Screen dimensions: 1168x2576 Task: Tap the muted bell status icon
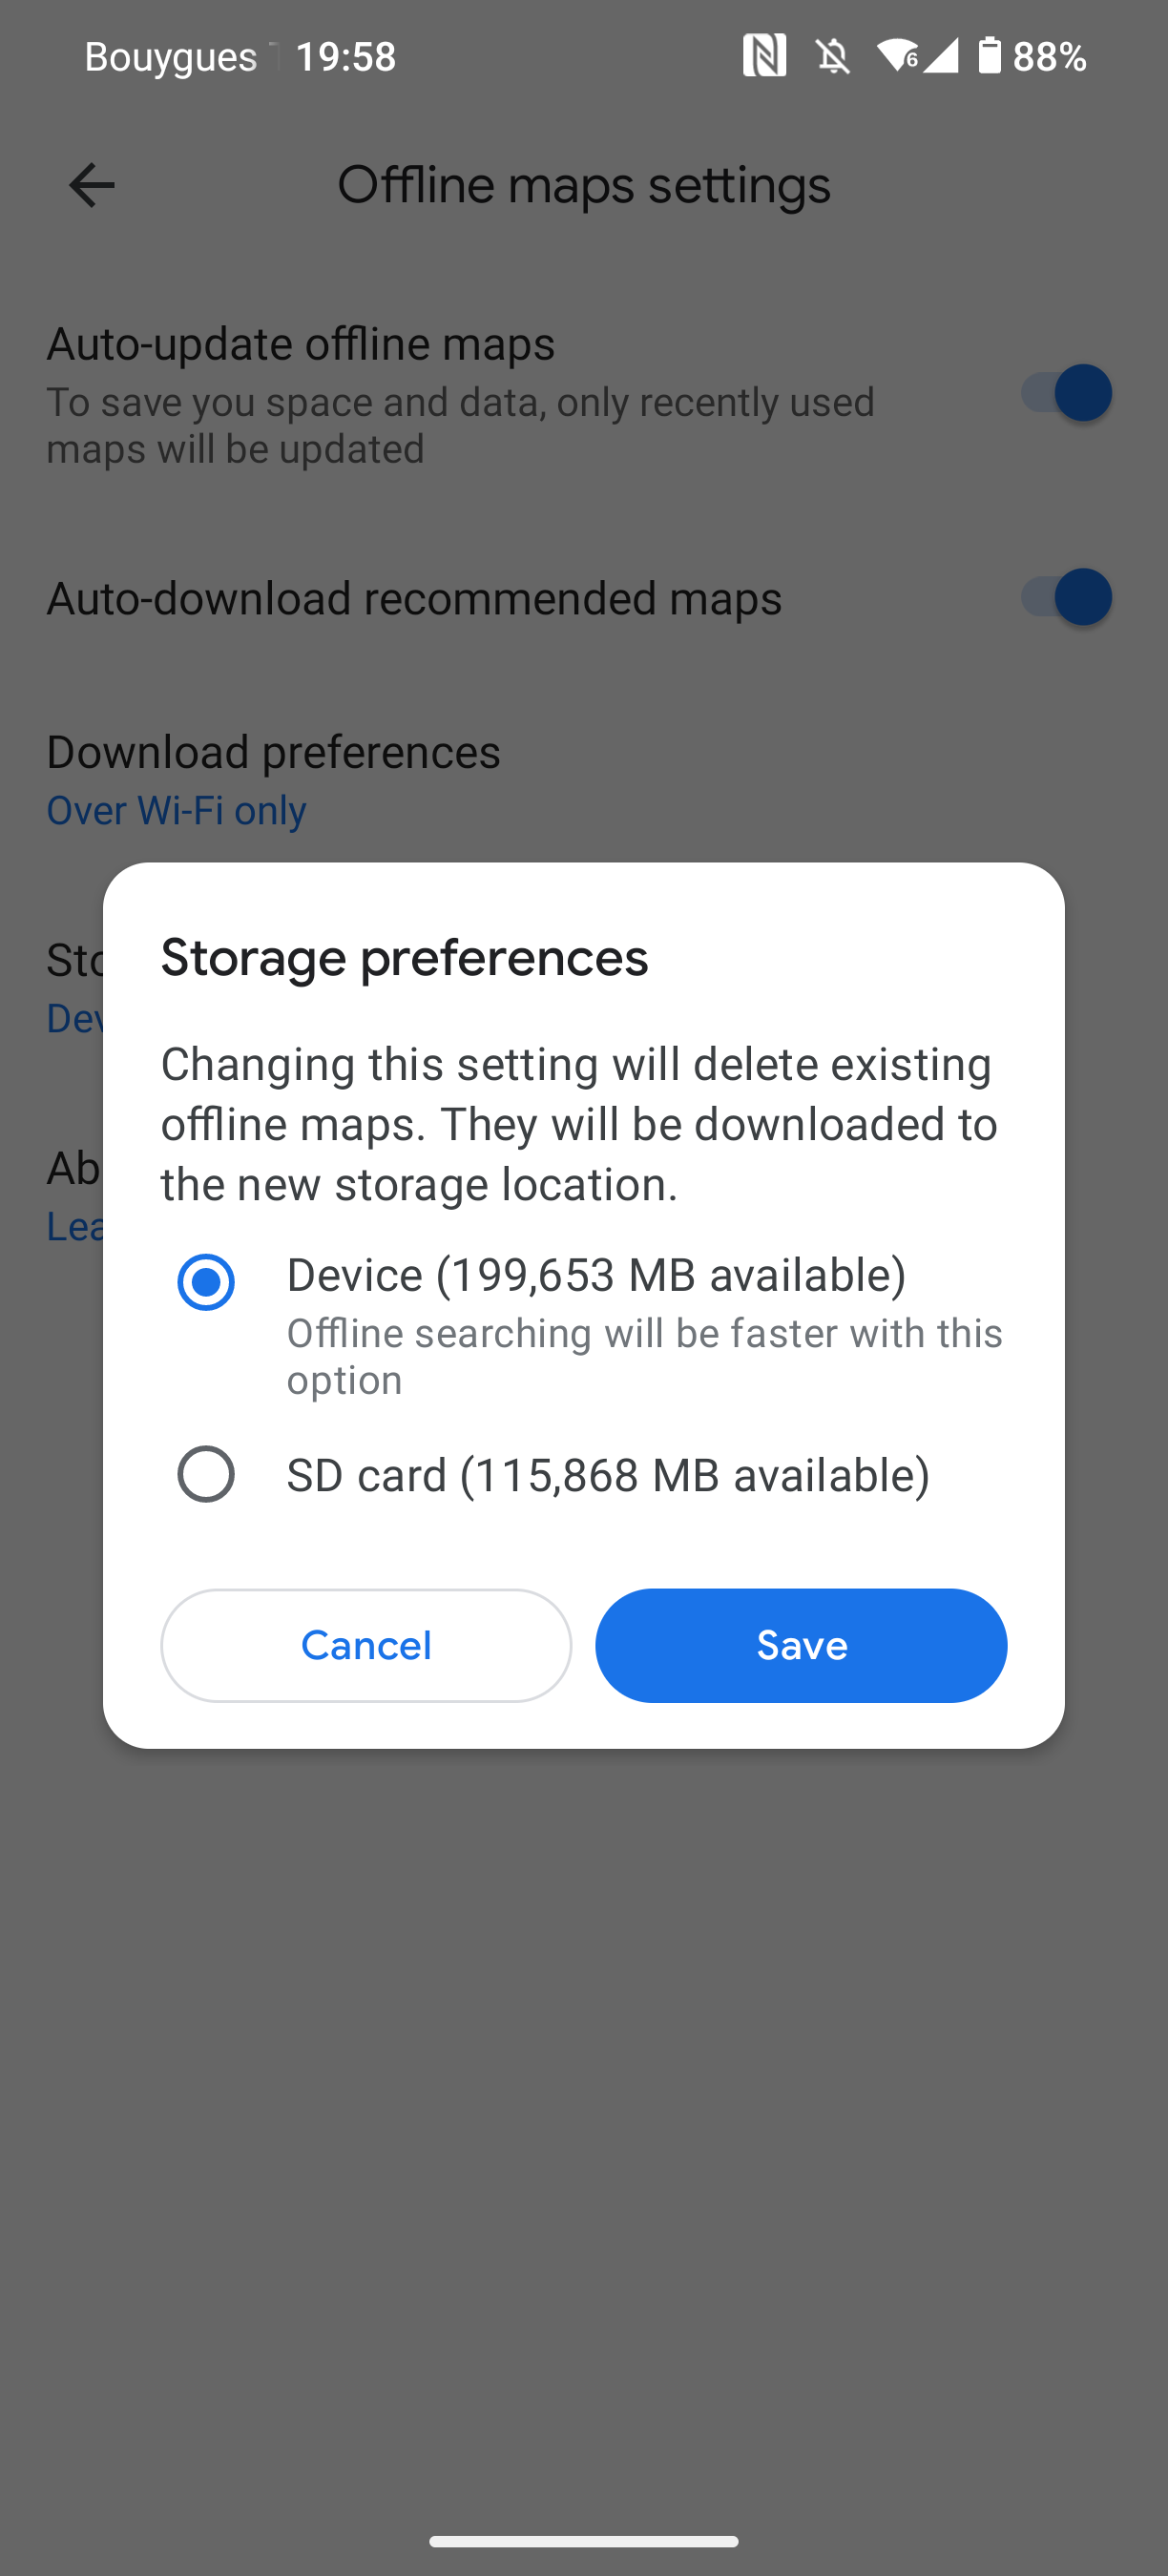pyautogui.click(x=833, y=57)
